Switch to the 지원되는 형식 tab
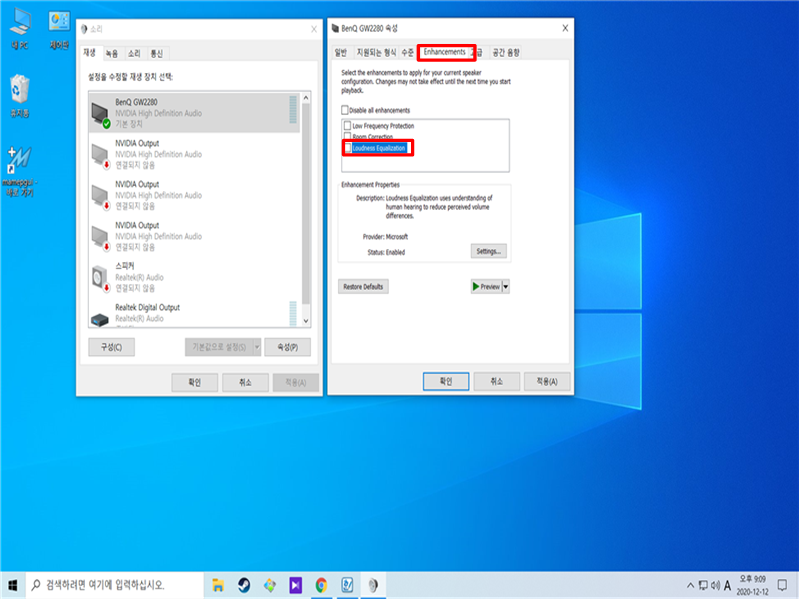The width and height of the screenshot is (800, 600). pos(376,53)
